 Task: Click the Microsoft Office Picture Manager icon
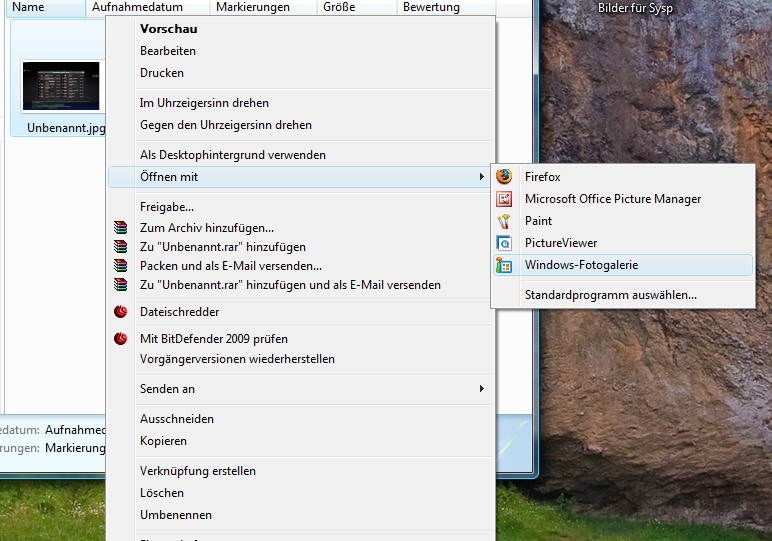pos(504,199)
